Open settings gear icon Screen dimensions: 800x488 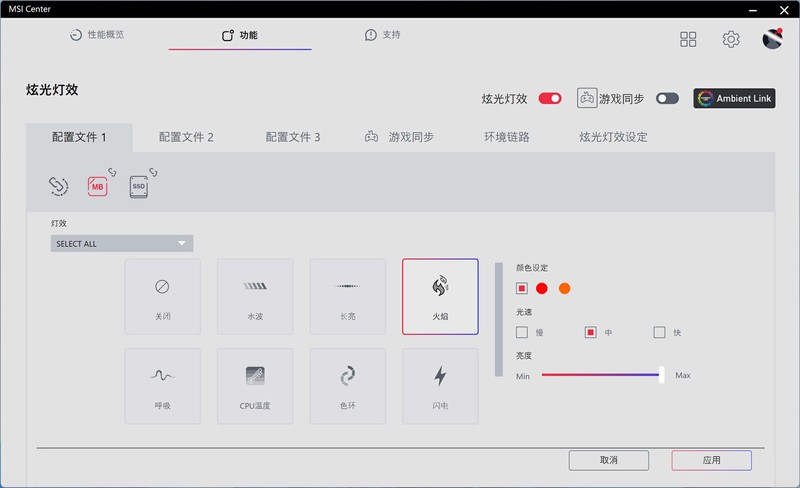(x=731, y=39)
